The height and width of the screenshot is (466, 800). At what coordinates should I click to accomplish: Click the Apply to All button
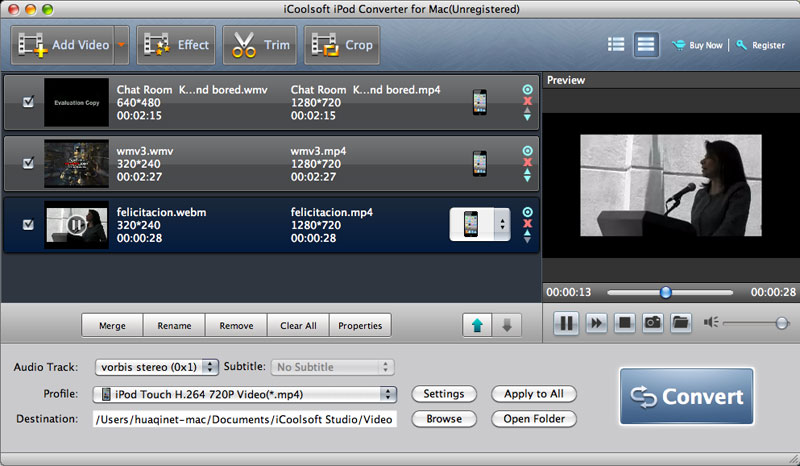point(534,394)
